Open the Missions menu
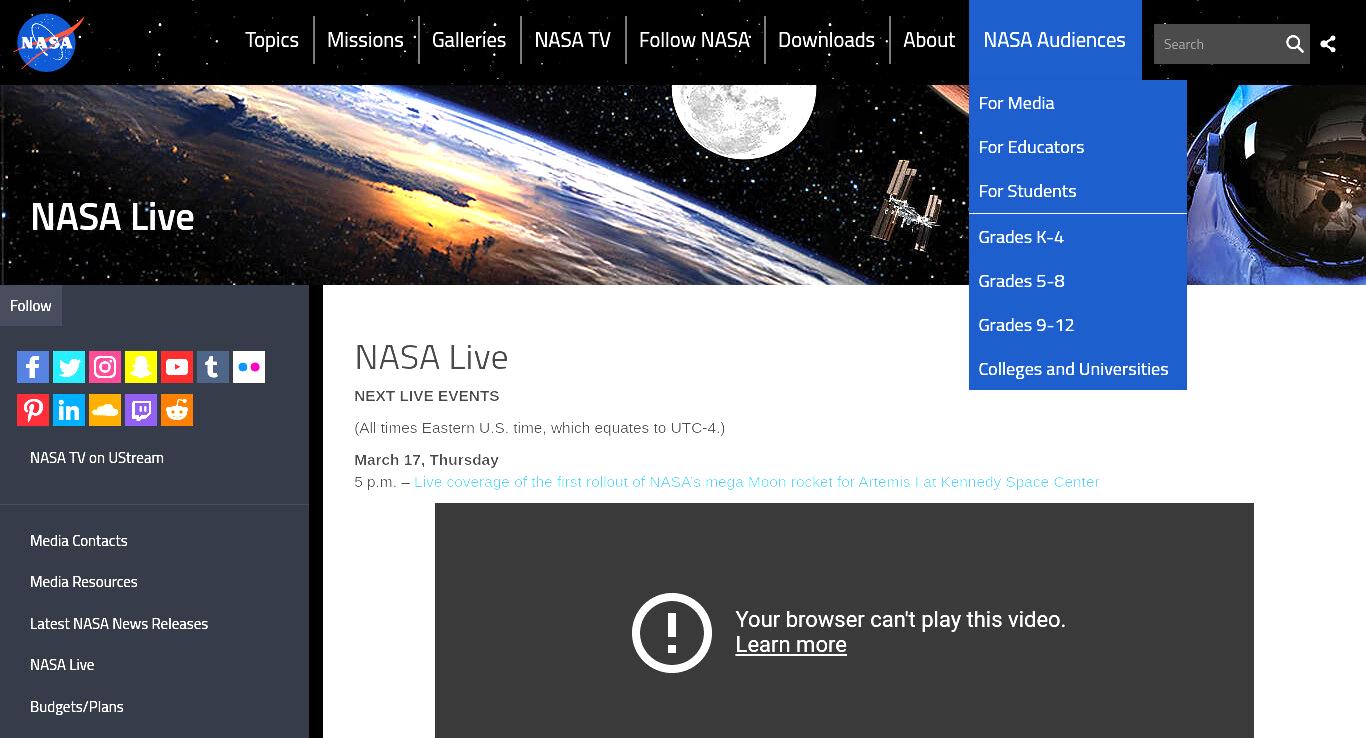This screenshot has width=1366, height=738. [365, 40]
